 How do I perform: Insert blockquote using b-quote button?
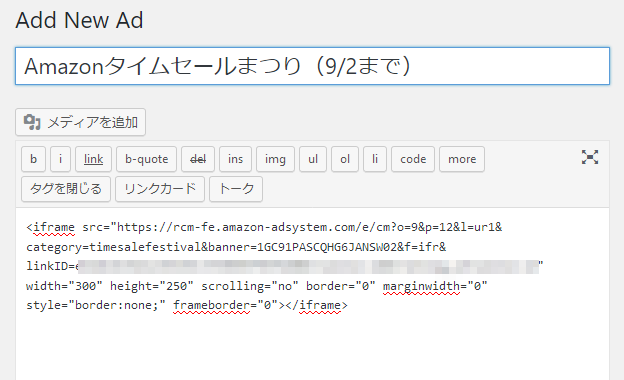[x=146, y=159]
